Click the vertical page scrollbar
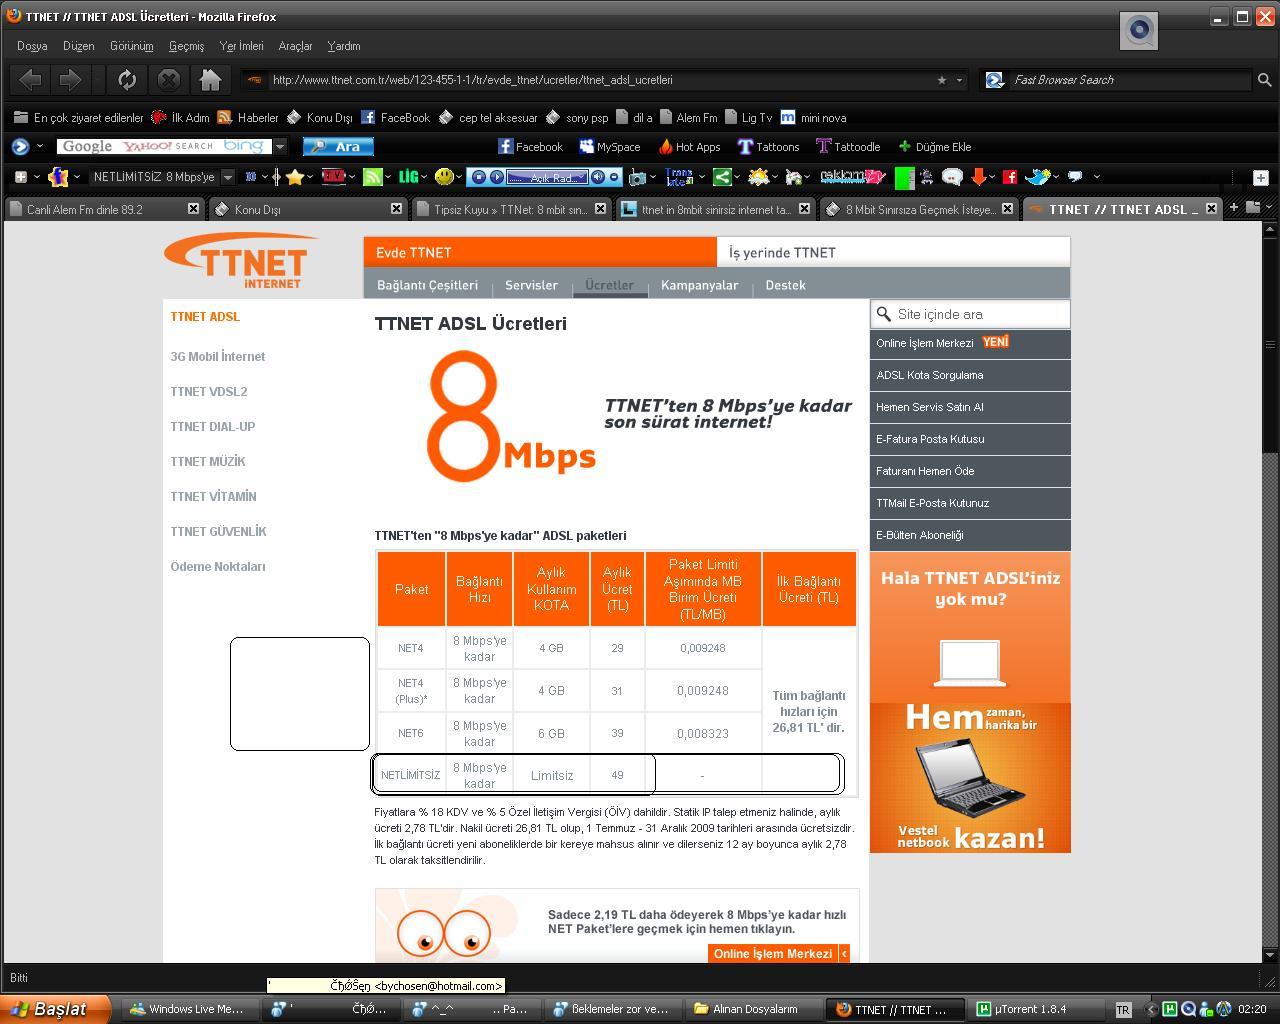This screenshot has height=1024, width=1280. [1270, 590]
